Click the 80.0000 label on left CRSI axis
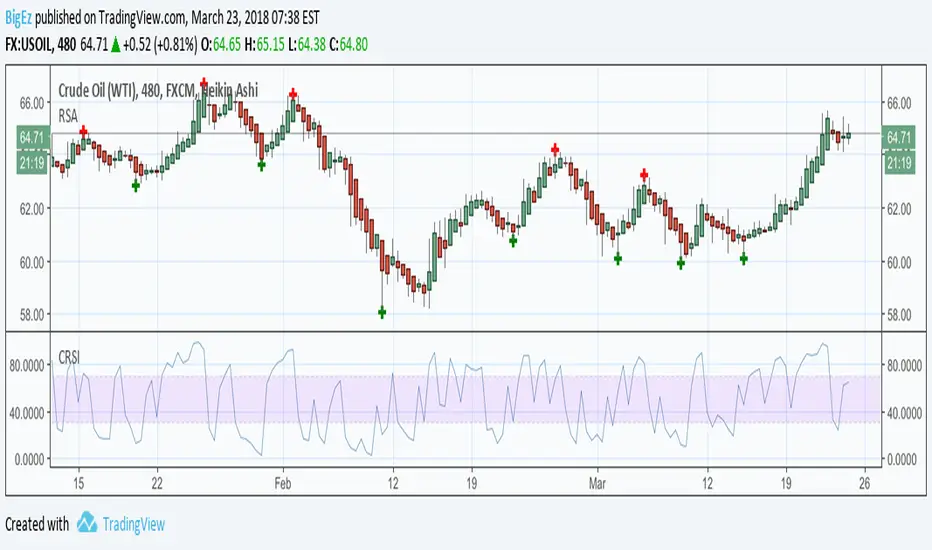The height and width of the screenshot is (550, 932). (27, 366)
